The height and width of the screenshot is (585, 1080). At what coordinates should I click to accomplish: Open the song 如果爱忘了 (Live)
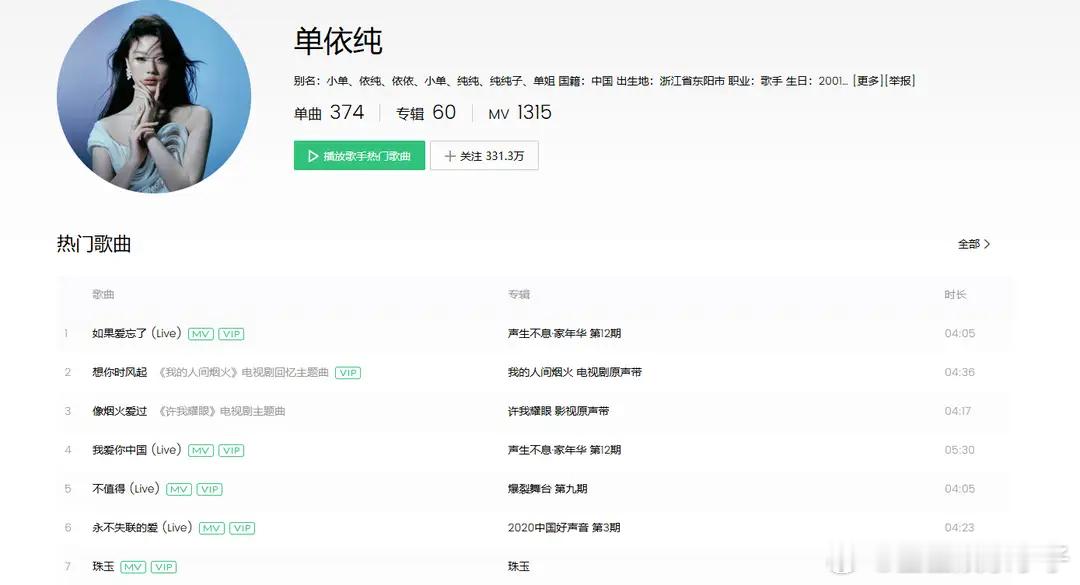coord(136,333)
